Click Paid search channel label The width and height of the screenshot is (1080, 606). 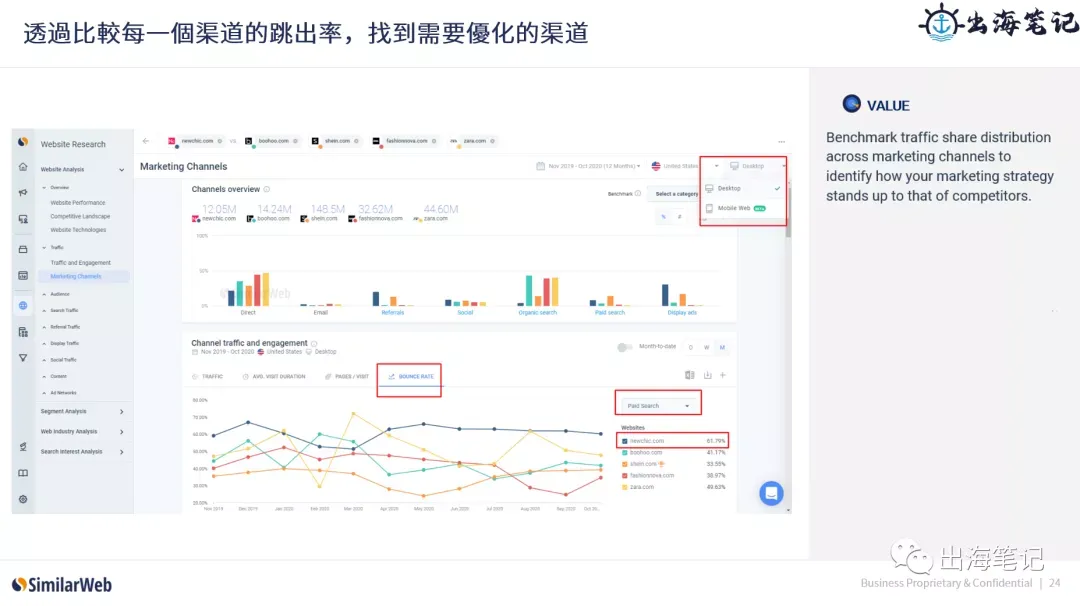tap(610, 313)
